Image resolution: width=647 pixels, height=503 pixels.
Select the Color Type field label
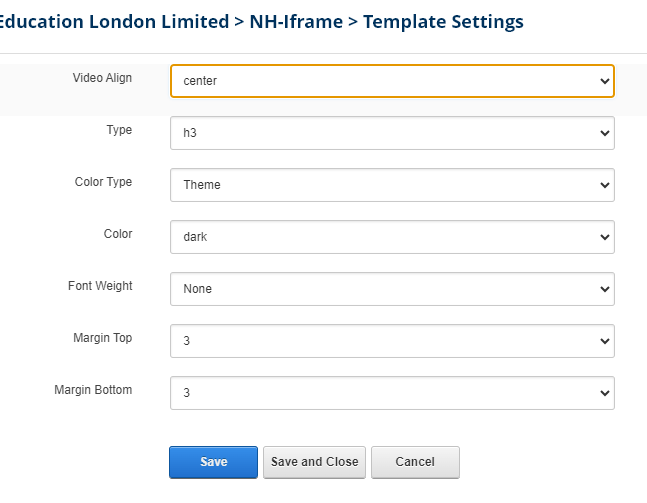point(103,182)
